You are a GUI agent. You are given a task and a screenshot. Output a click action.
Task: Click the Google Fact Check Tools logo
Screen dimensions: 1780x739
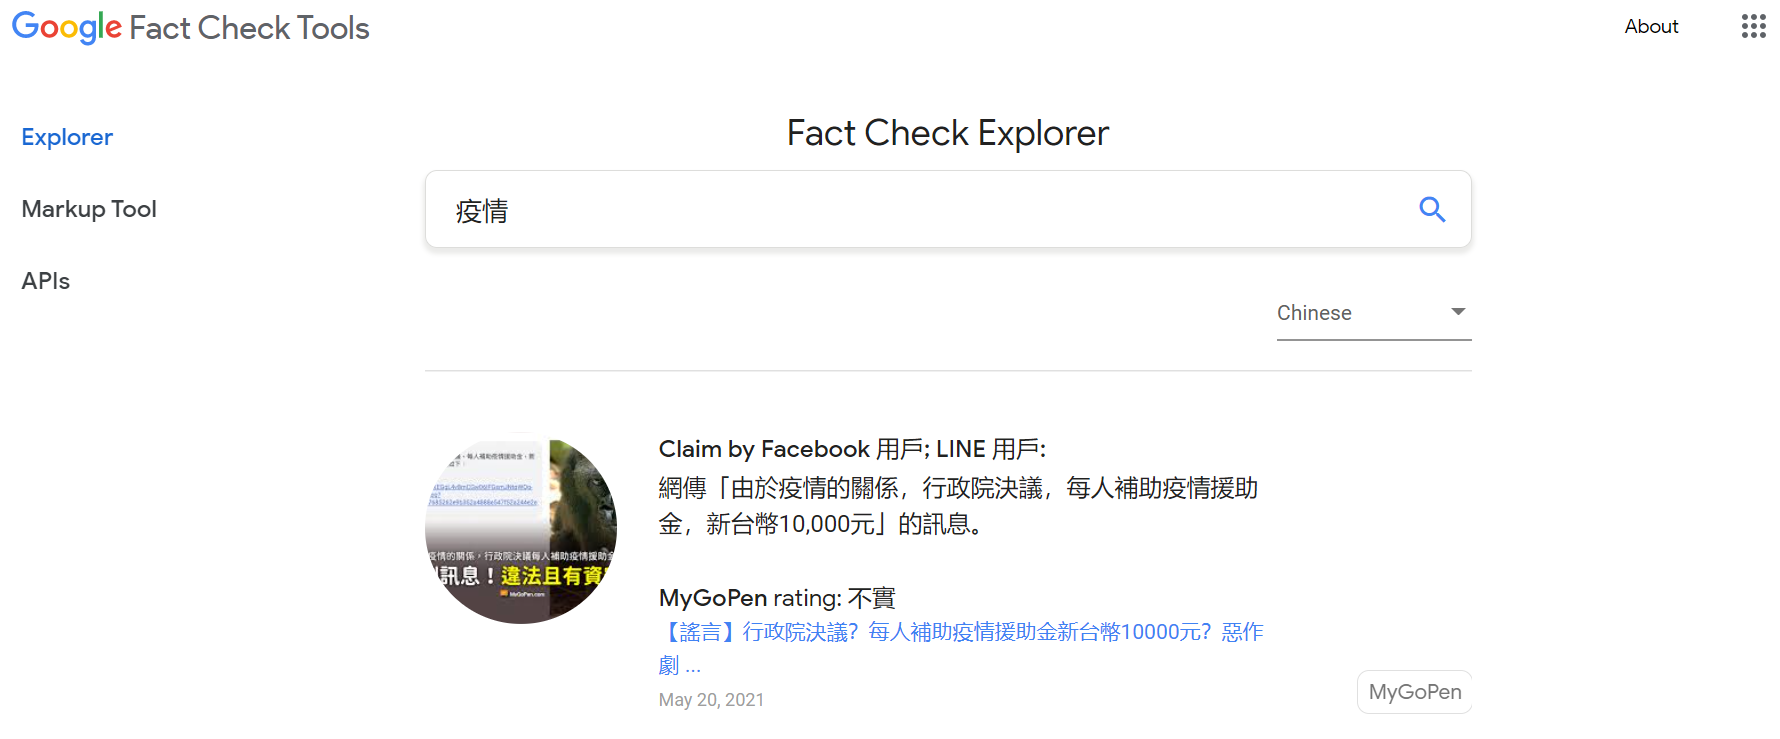coord(190,28)
